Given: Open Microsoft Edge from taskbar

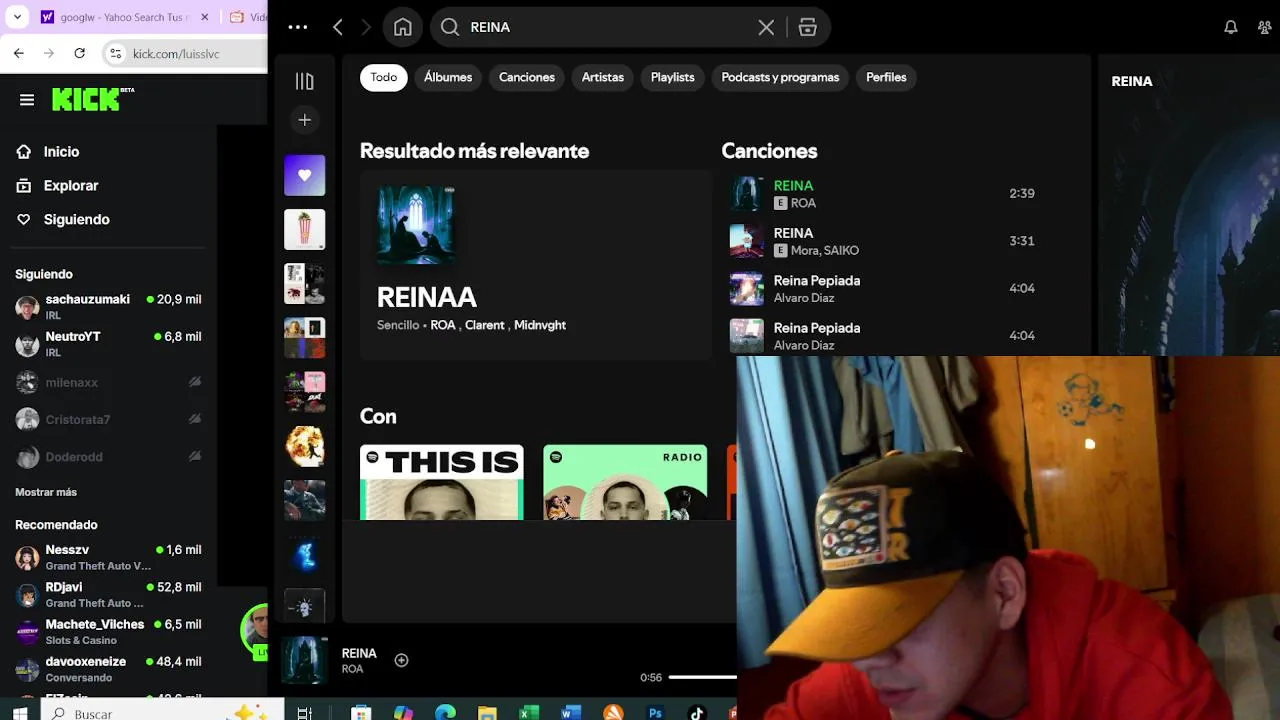Looking at the screenshot, I should coord(445,713).
